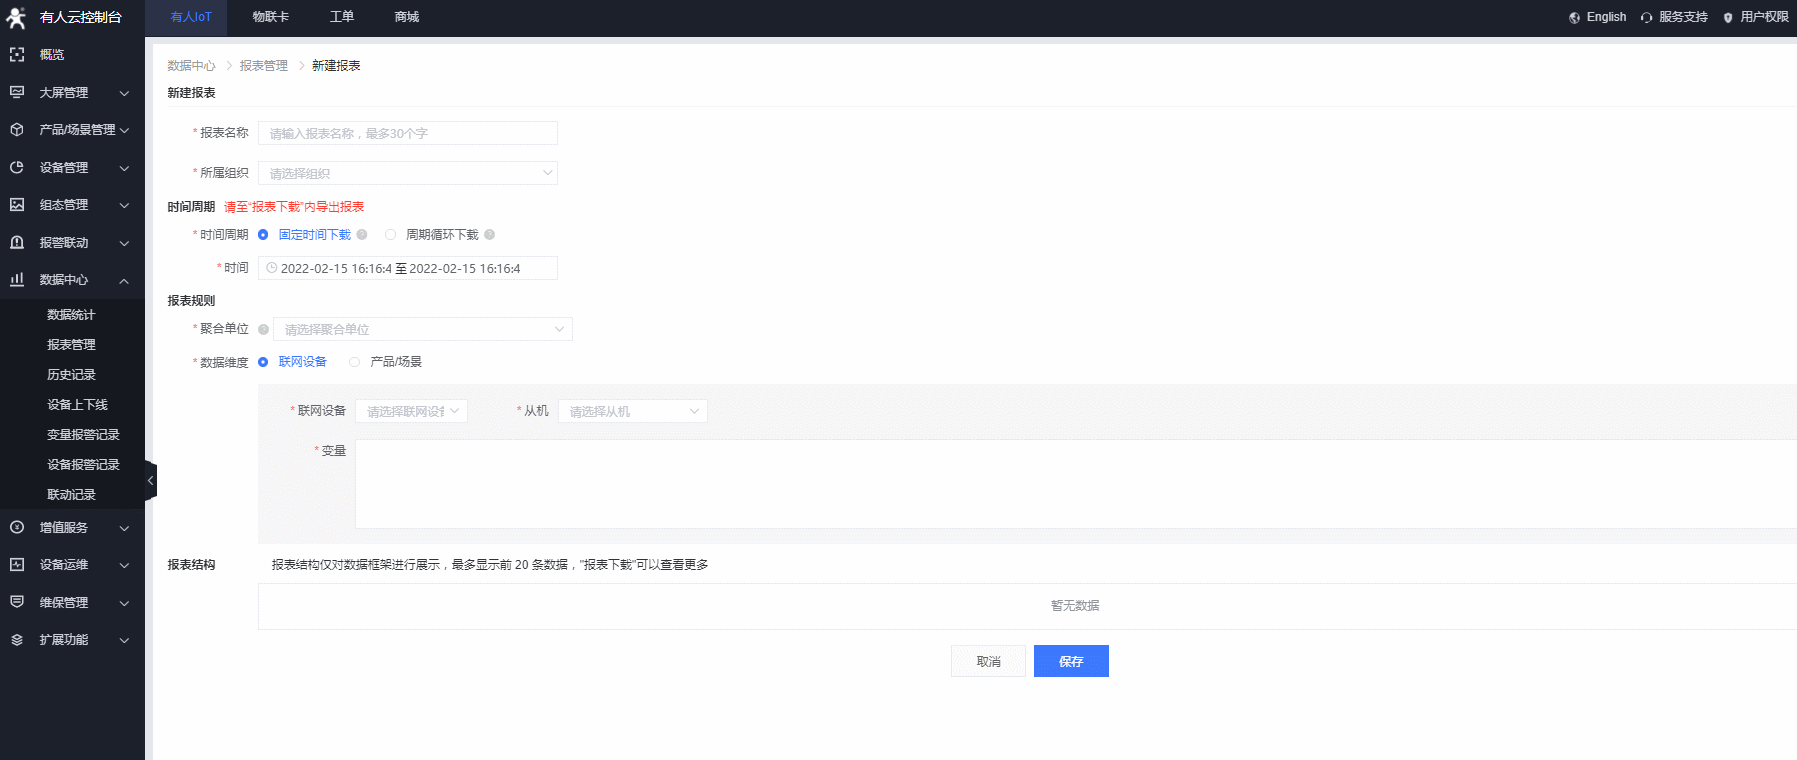Select the 联网设备 data dimension radio
This screenshot has height=760, width=1797.
[263, 362]
